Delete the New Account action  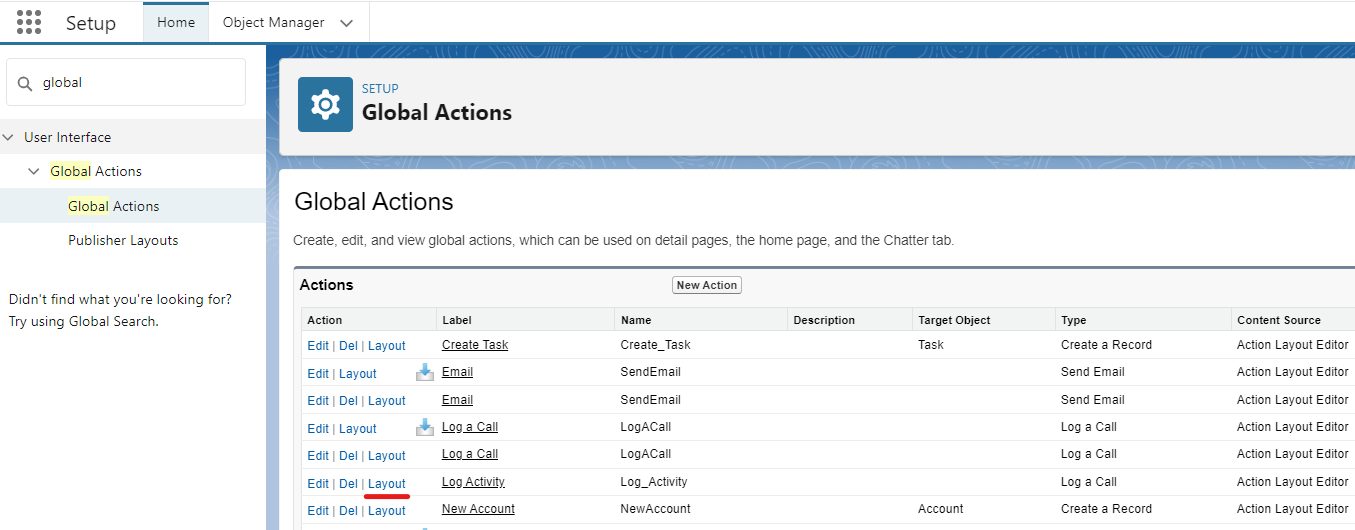coord(348,511)
